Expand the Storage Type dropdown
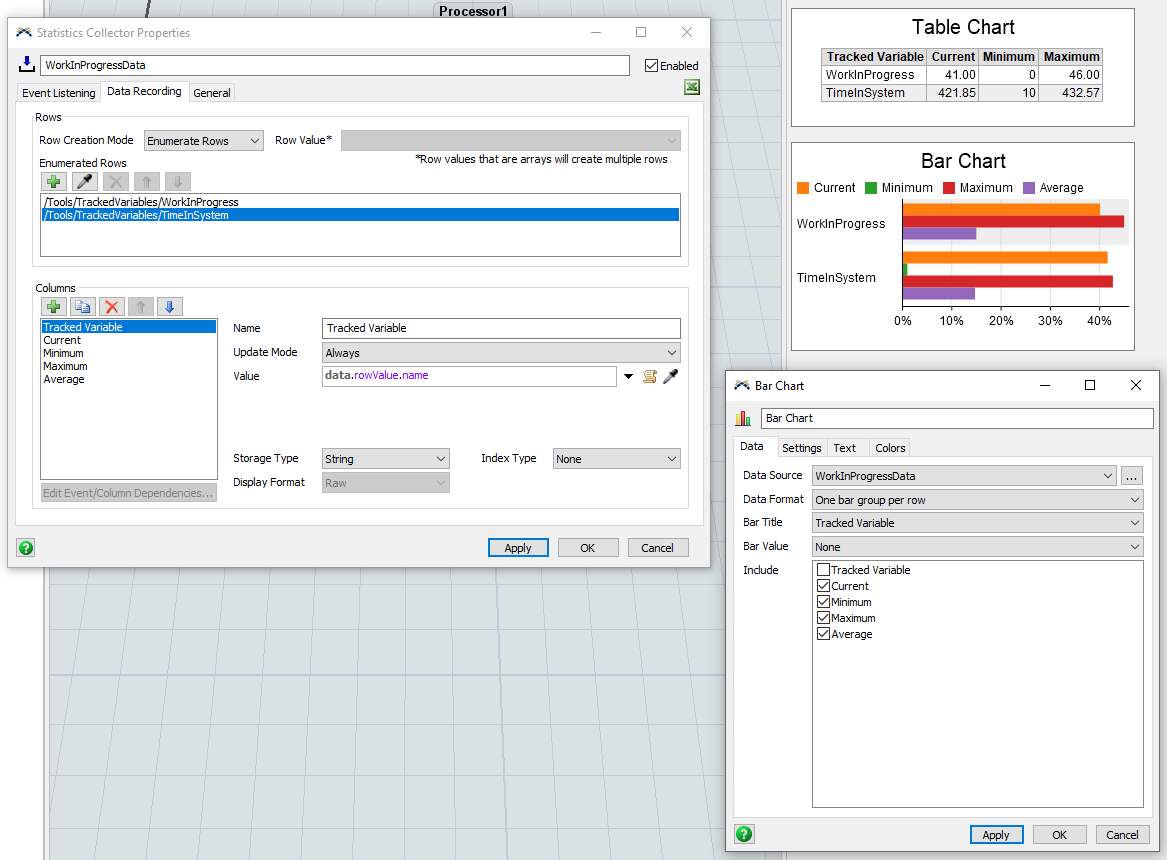The width and height of the screenshot is (1167, 860). [386, 459]
